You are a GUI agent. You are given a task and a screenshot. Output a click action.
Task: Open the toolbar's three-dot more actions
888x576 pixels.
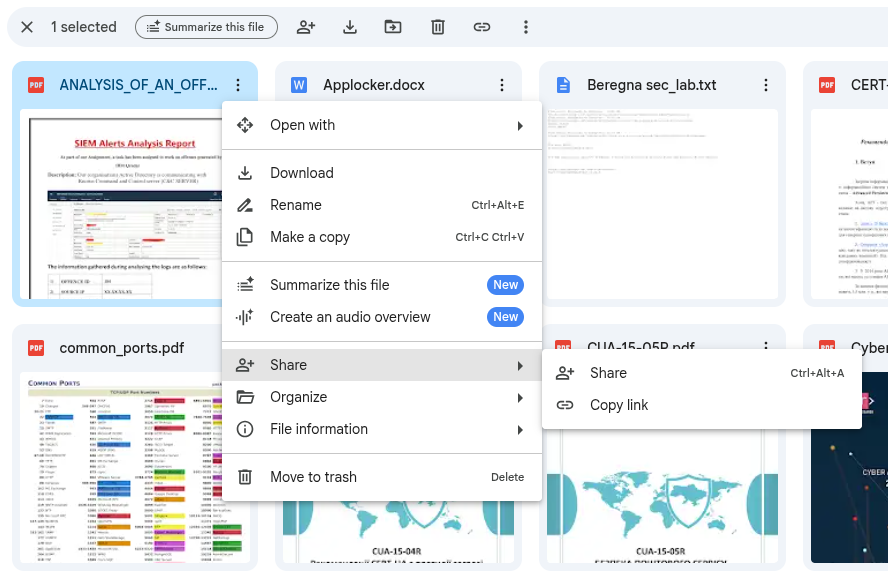pyautogui.click(x=526, y=27)
